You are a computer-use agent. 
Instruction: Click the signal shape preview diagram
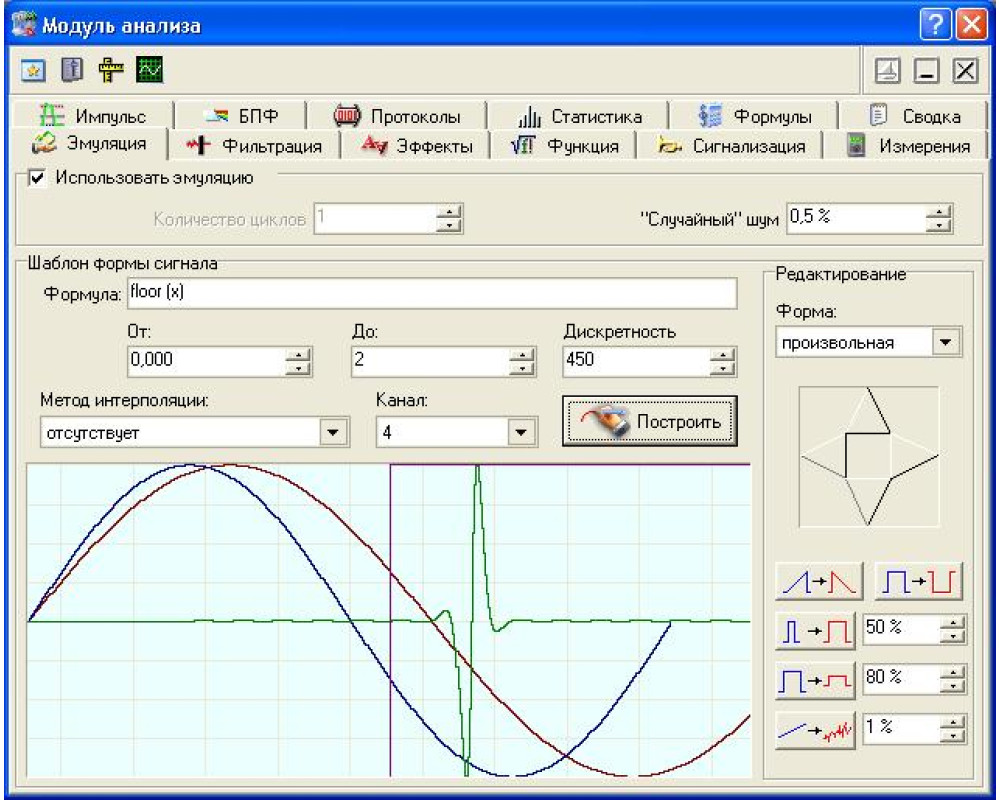click(867, 457)
